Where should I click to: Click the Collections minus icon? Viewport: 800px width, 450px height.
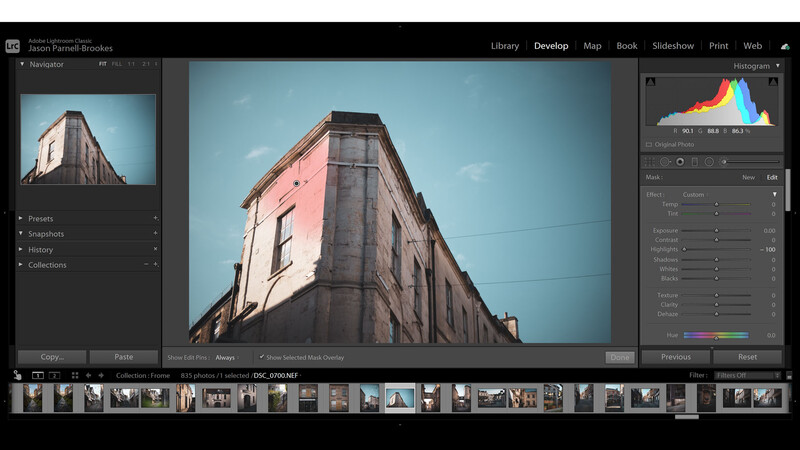(146, 264)
